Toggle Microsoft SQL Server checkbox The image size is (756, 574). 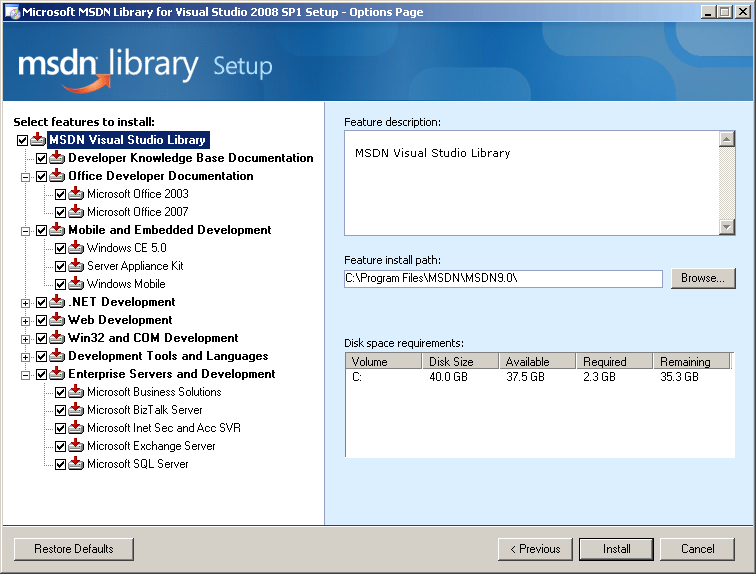point(60,464)
